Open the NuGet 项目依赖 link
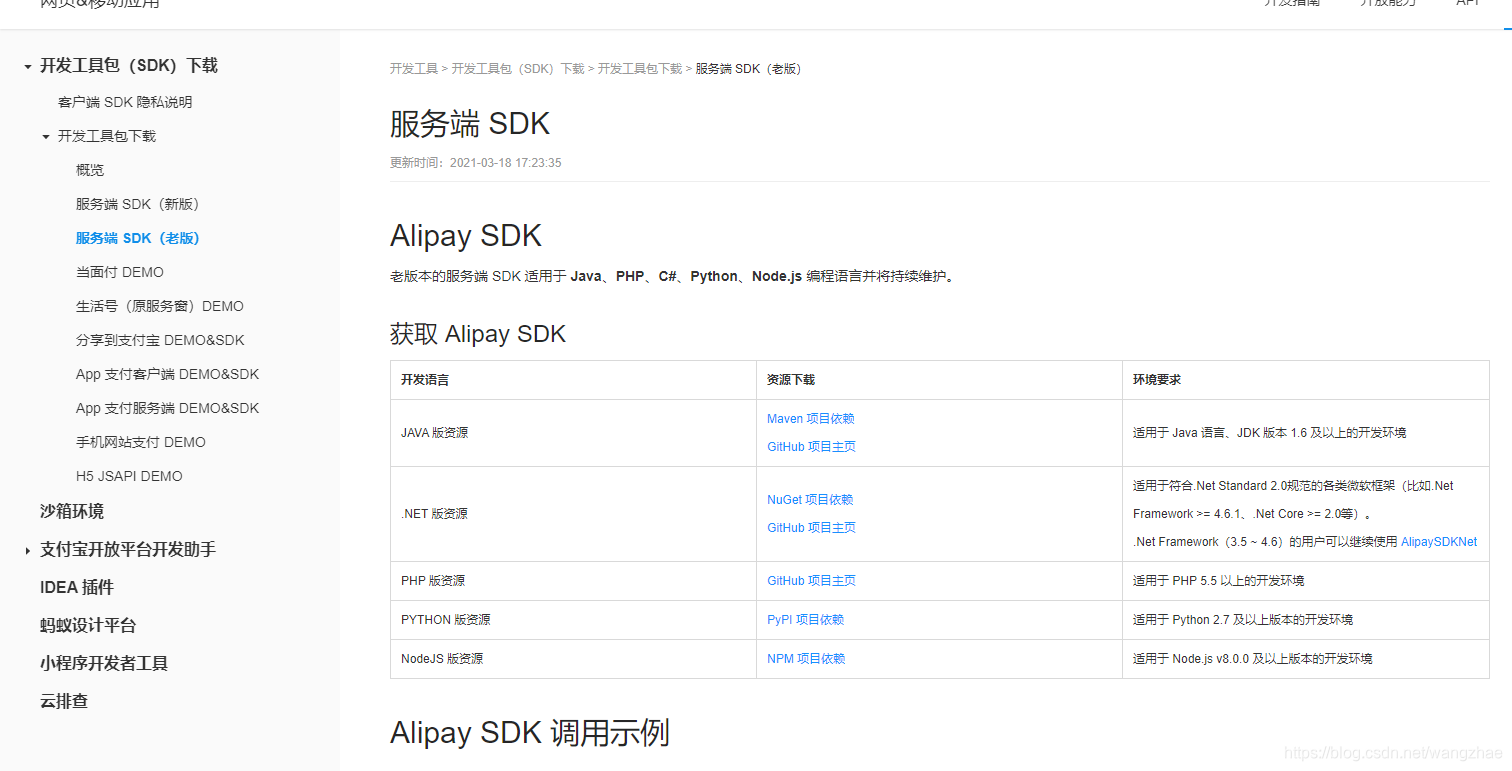This screenshot has width=1512, height=771. pyautogui.click(x=810, y=500)
